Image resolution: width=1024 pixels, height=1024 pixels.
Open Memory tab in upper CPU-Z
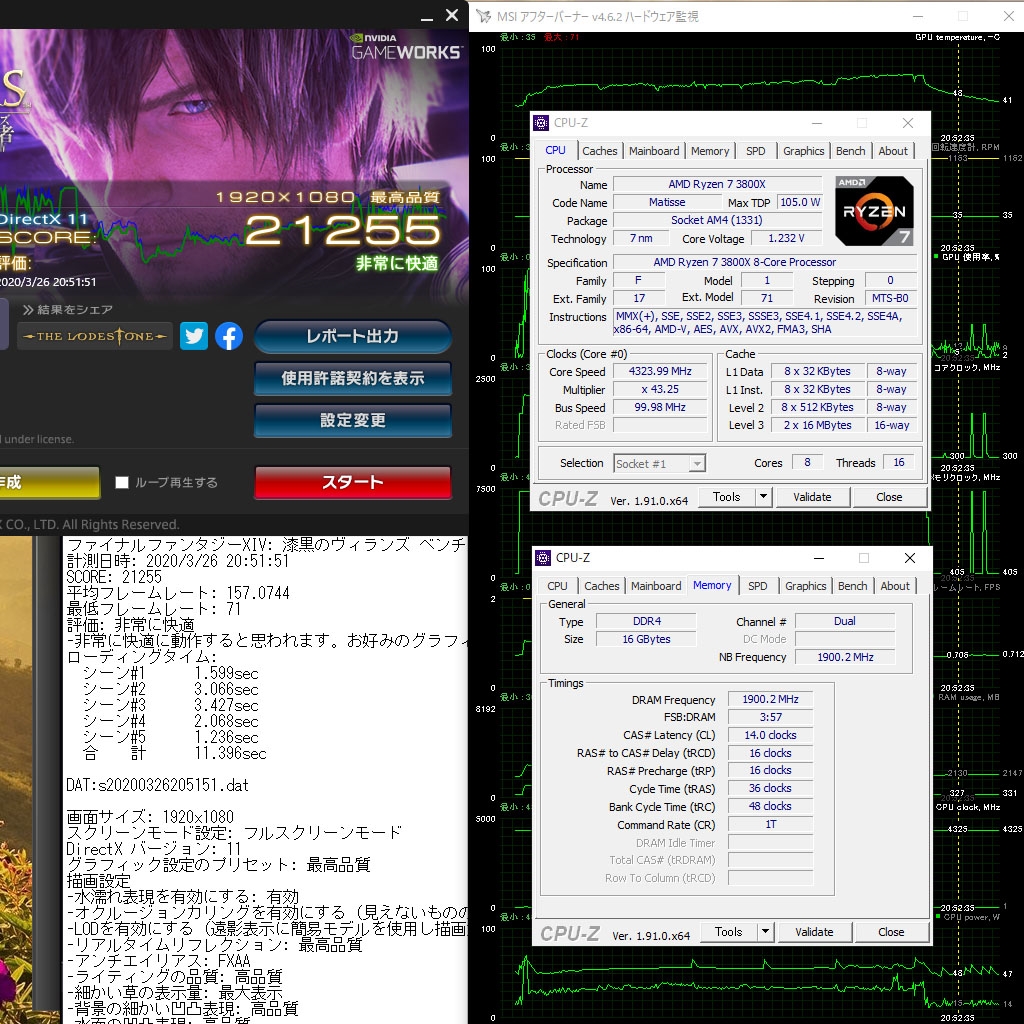pyautogui.click(x=709, y=151)
